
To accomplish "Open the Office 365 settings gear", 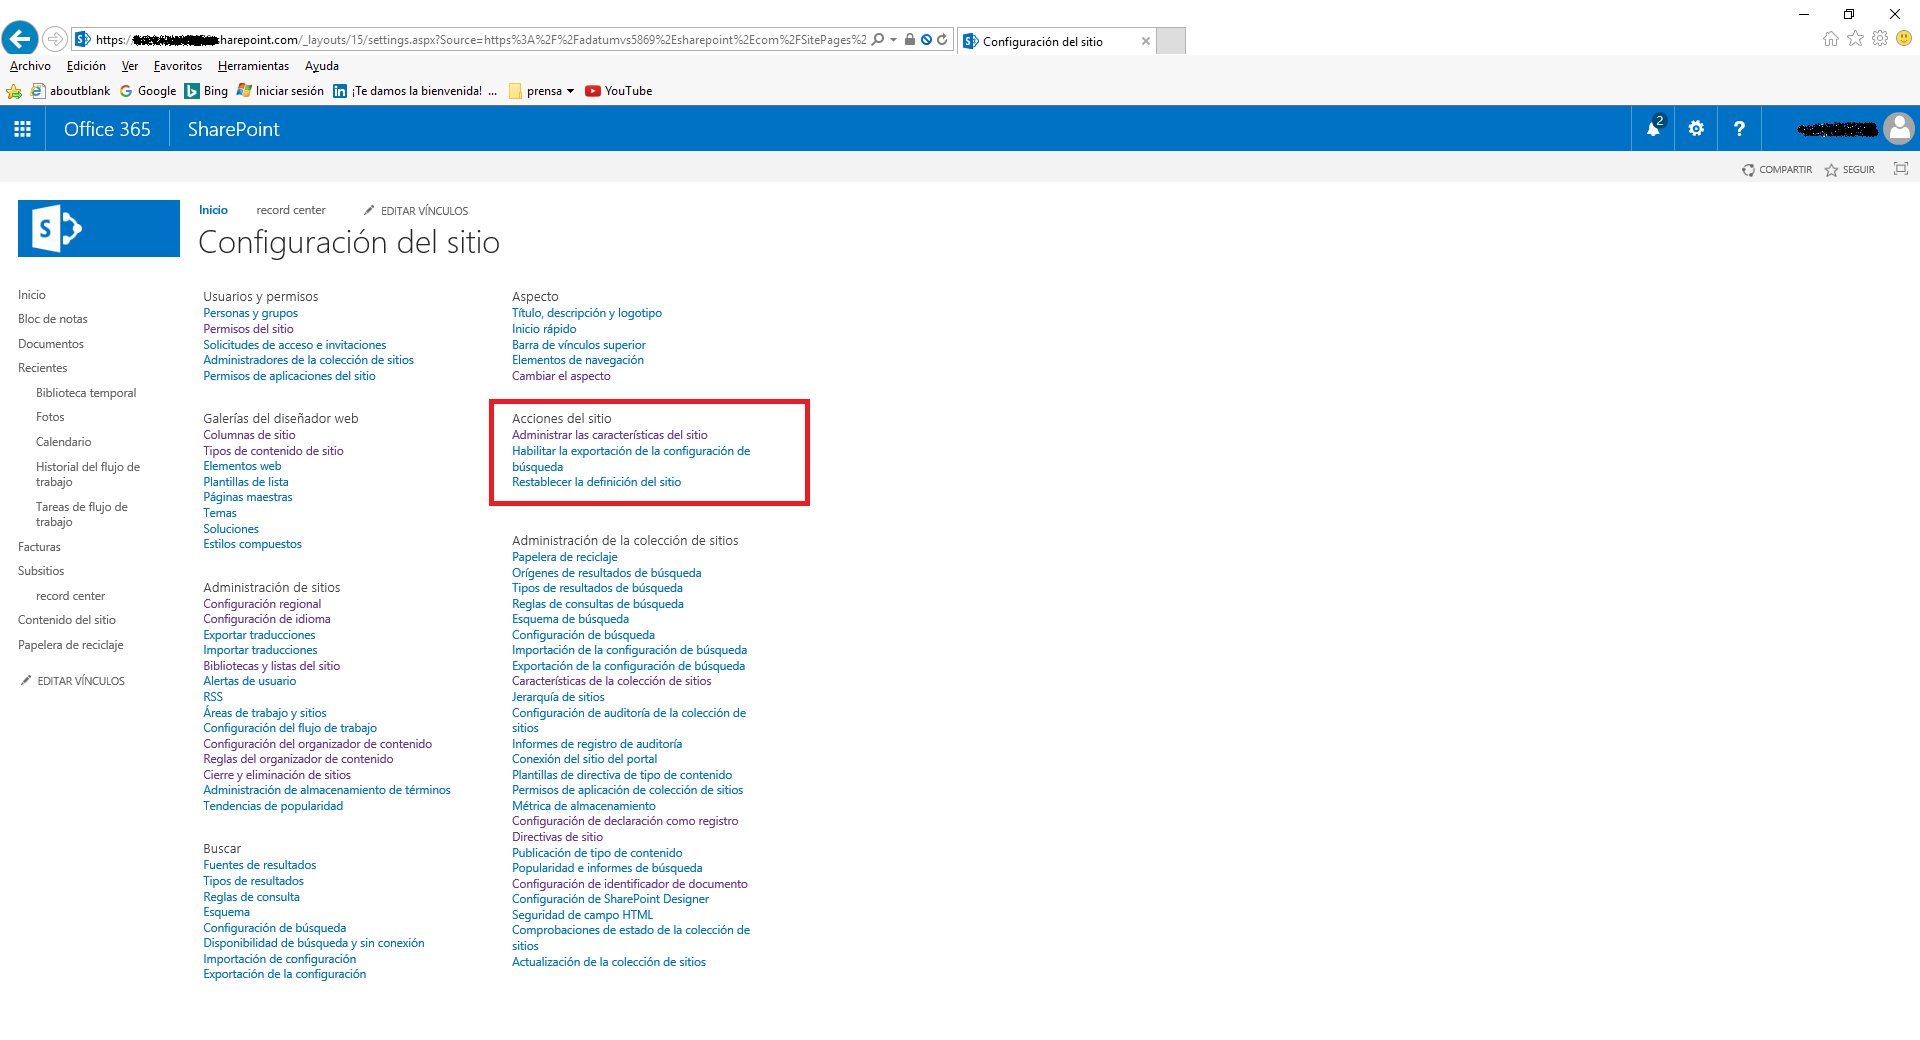I will pyautogui.click(x=1696, y=128).
